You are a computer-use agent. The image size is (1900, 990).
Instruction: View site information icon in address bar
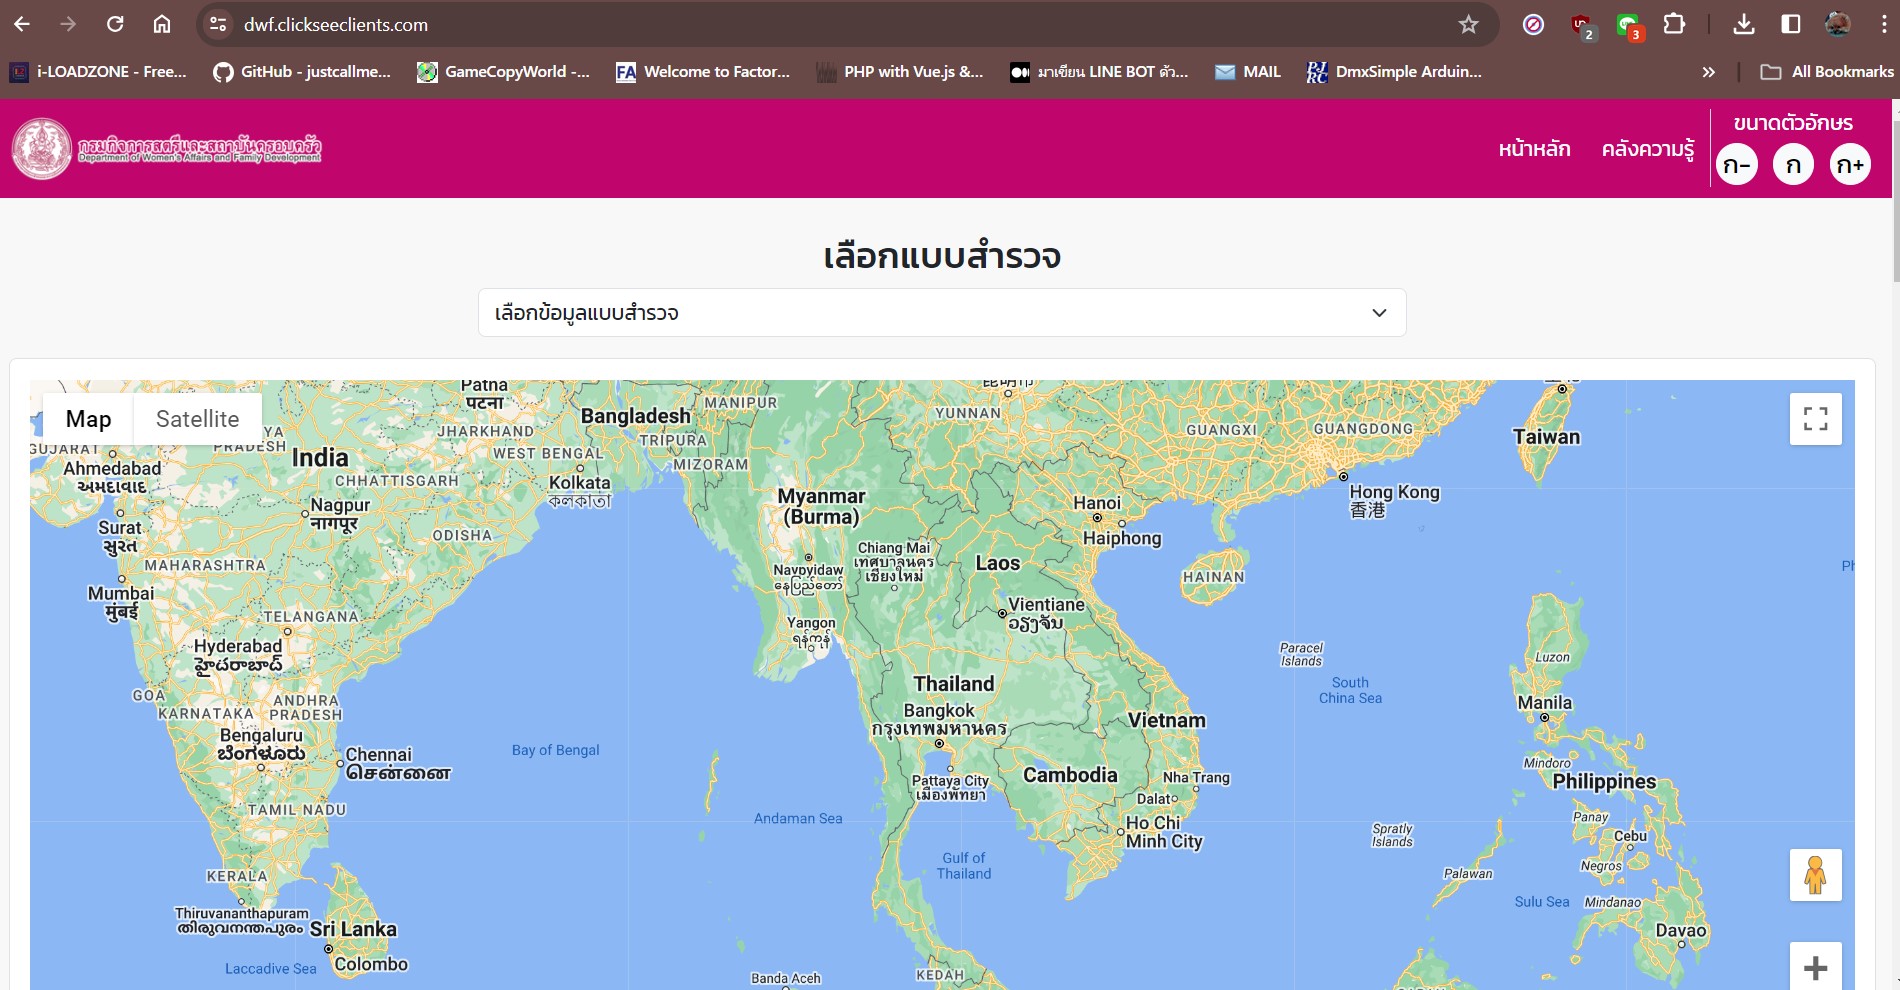tap(218, 24)
